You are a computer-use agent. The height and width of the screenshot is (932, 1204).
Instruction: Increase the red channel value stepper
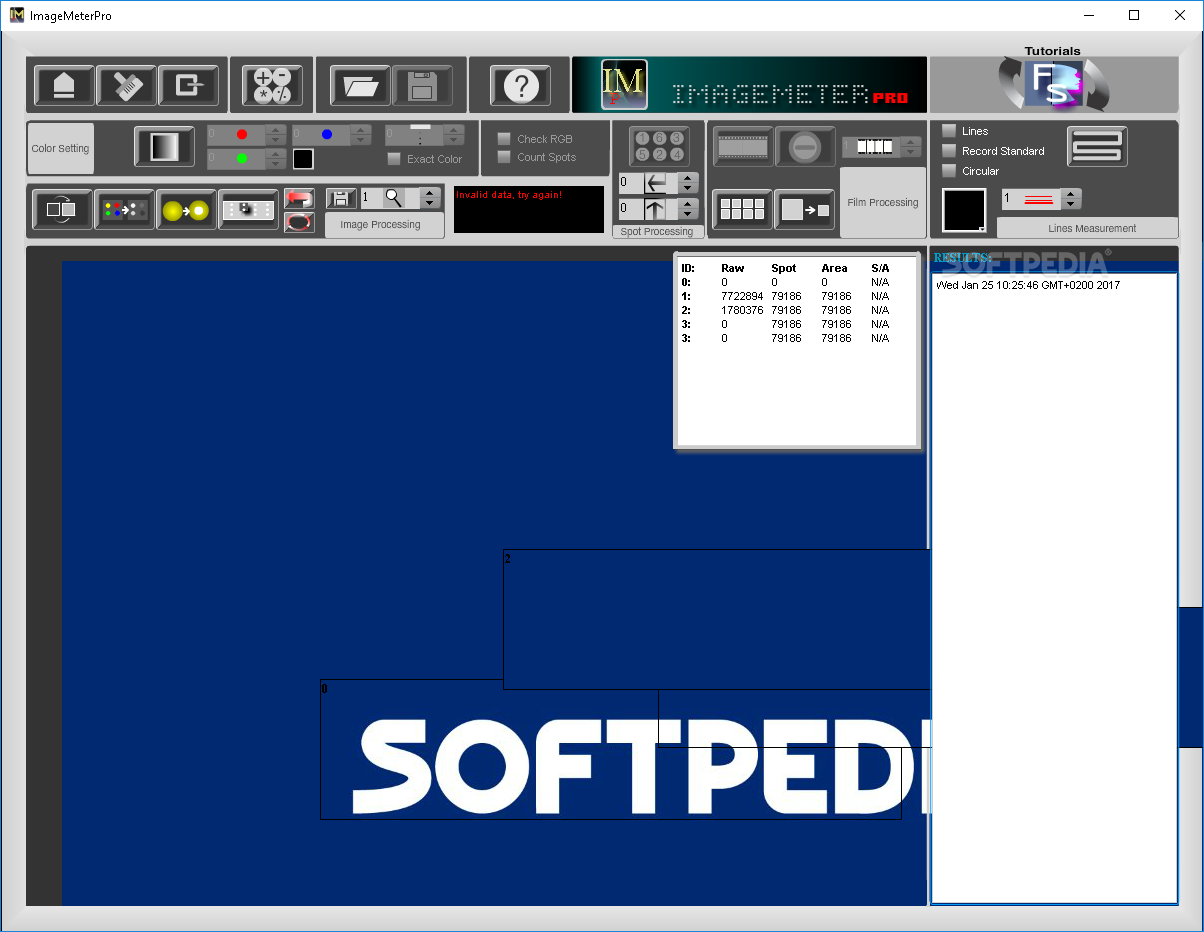click(276, 129)
